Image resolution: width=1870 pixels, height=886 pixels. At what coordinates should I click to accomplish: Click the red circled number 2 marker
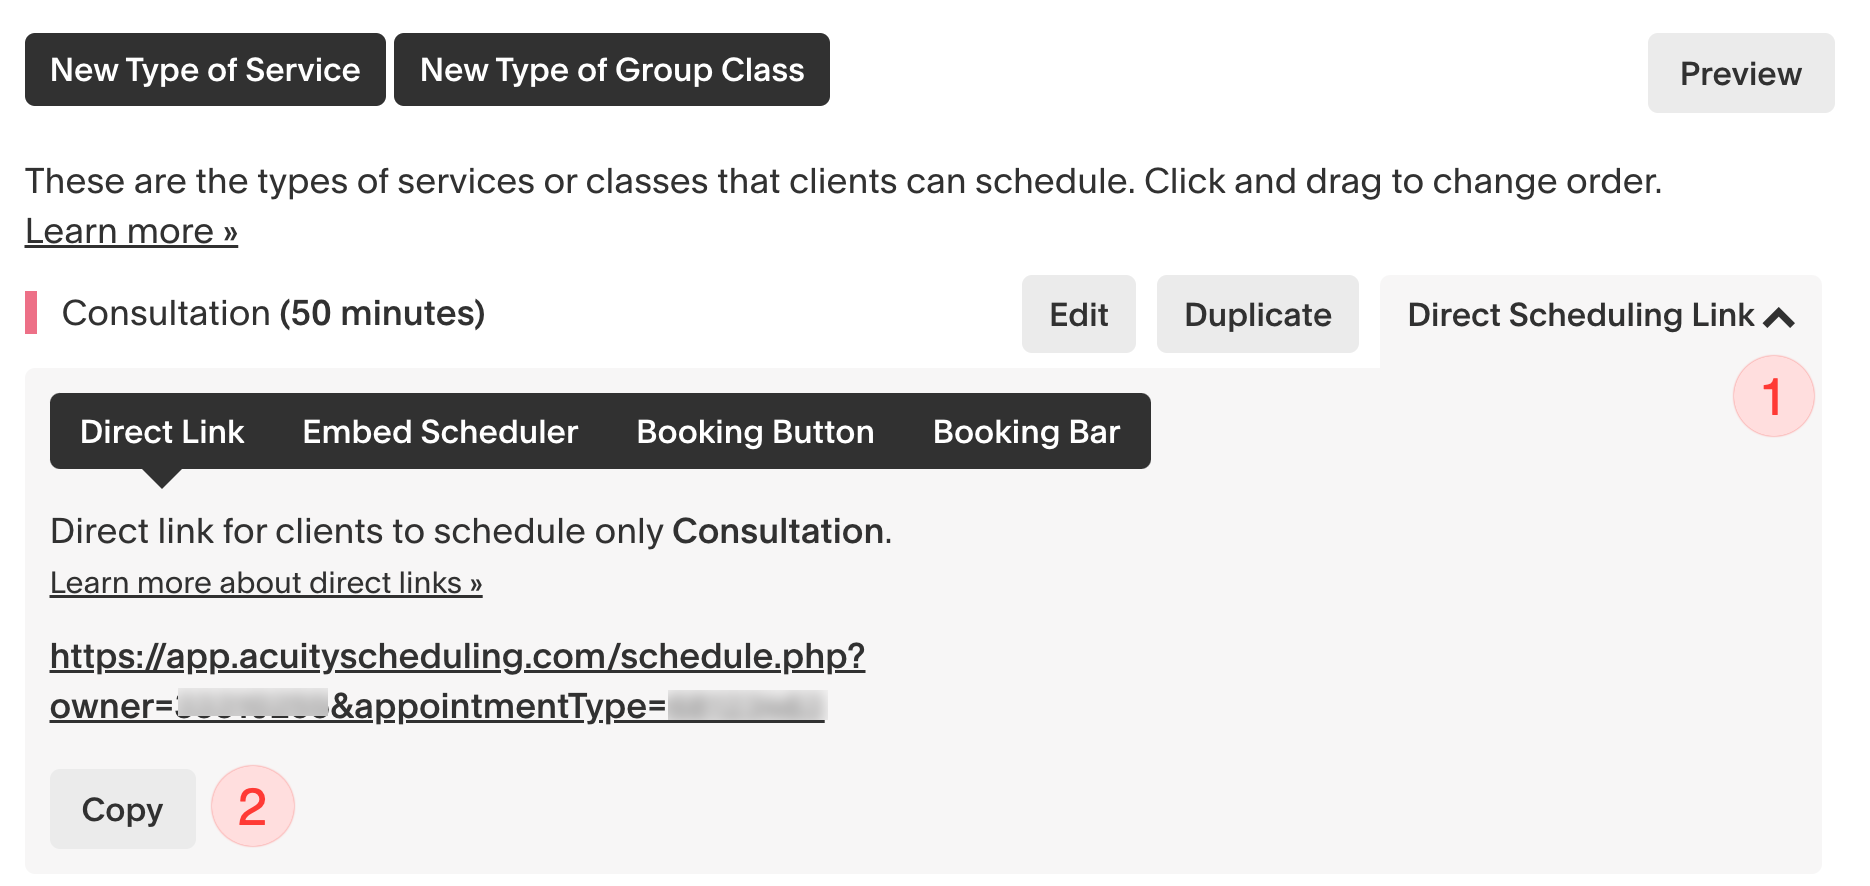[x=253, y=806]
